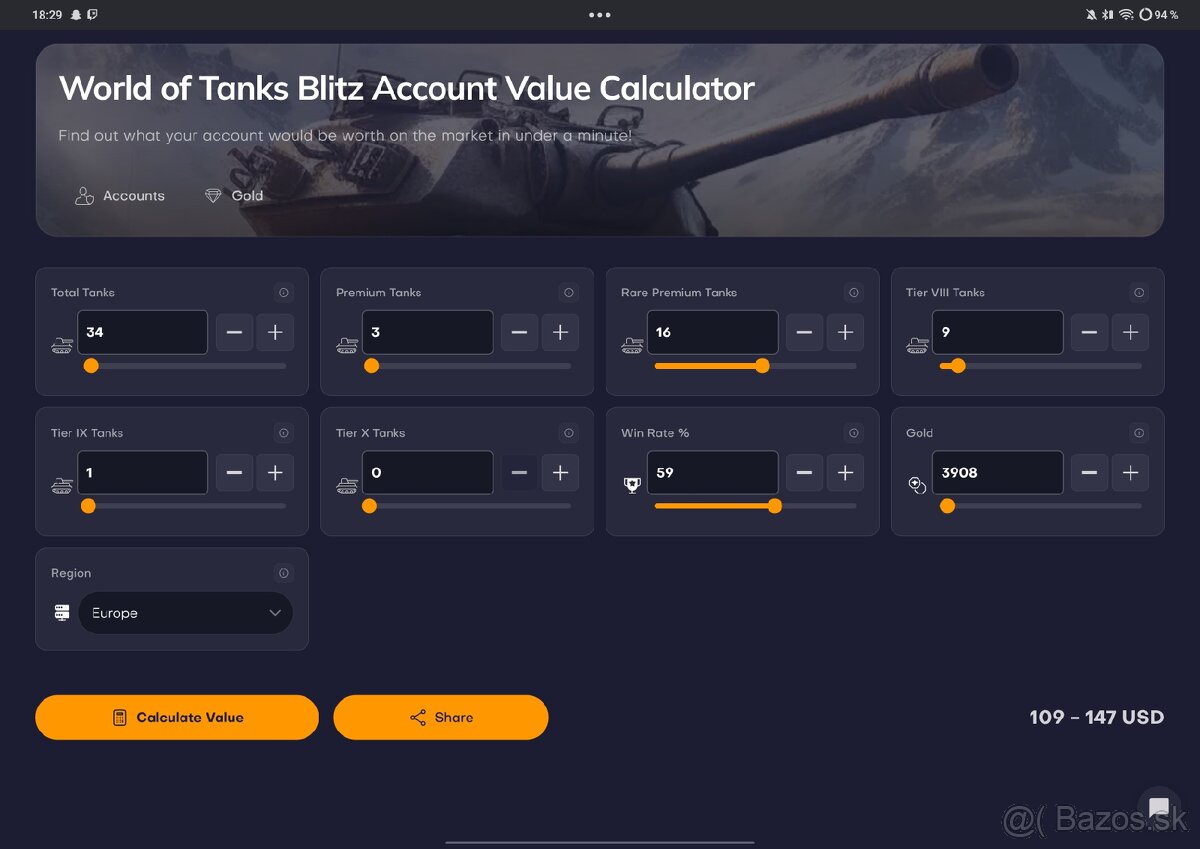Click the info icon on Total Tanks card
This screenshot has height=849, width=1200.
click(284, 293)
